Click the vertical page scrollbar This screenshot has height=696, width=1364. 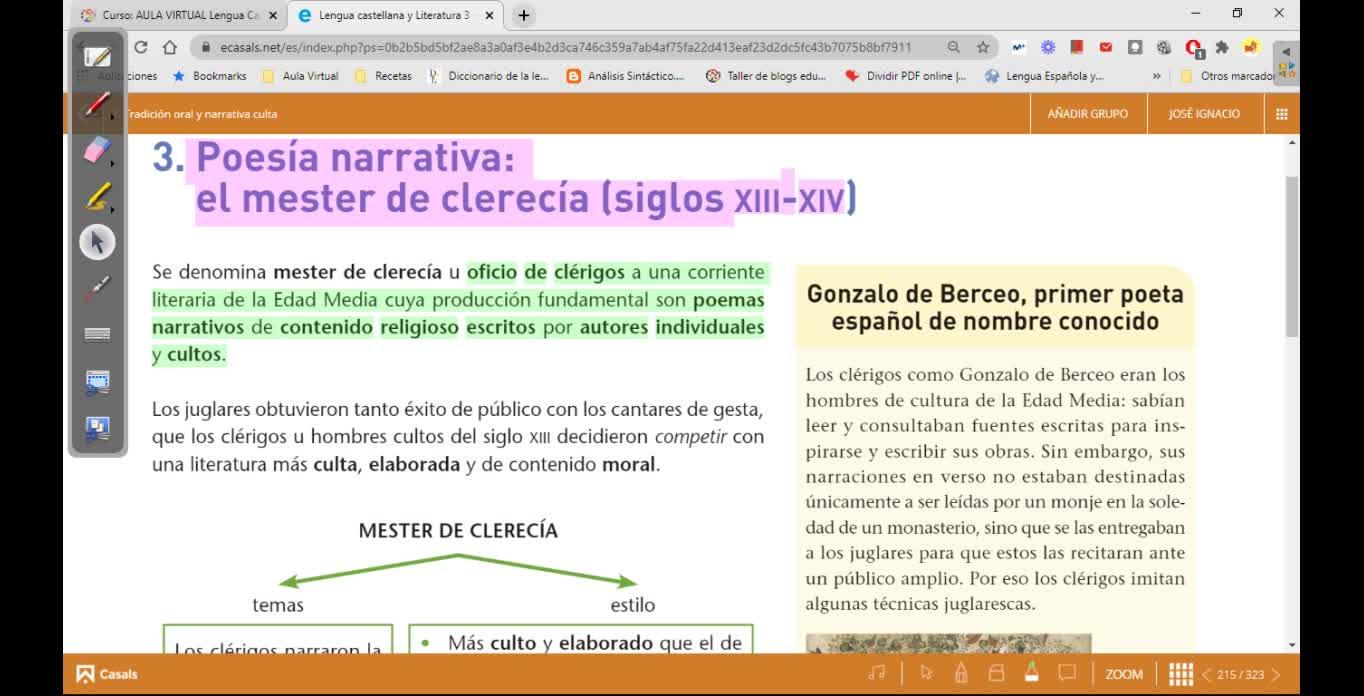point(1292,256)
